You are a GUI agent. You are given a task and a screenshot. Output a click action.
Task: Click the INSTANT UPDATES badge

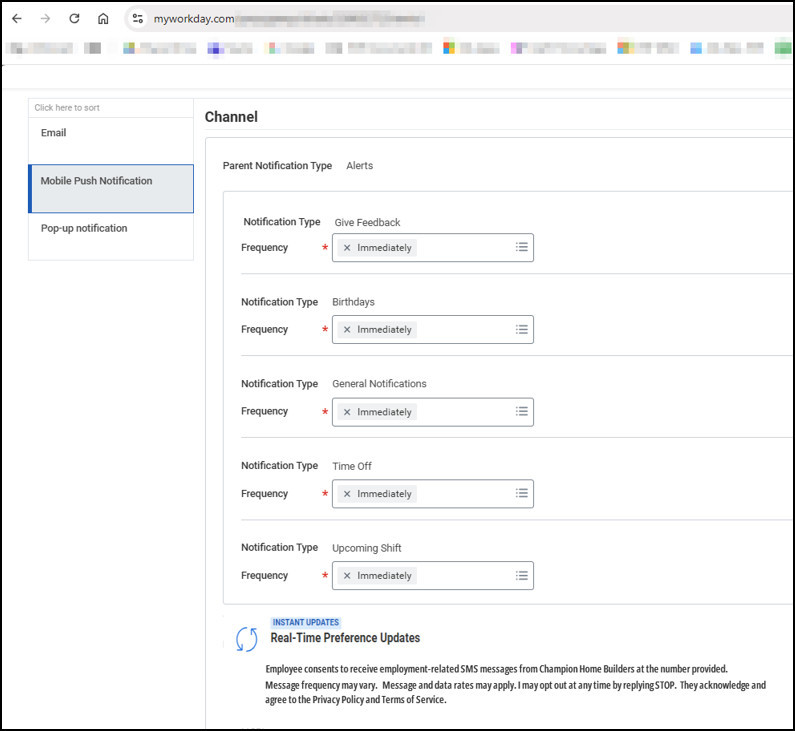pyautogui.click(x=306, y=623)
